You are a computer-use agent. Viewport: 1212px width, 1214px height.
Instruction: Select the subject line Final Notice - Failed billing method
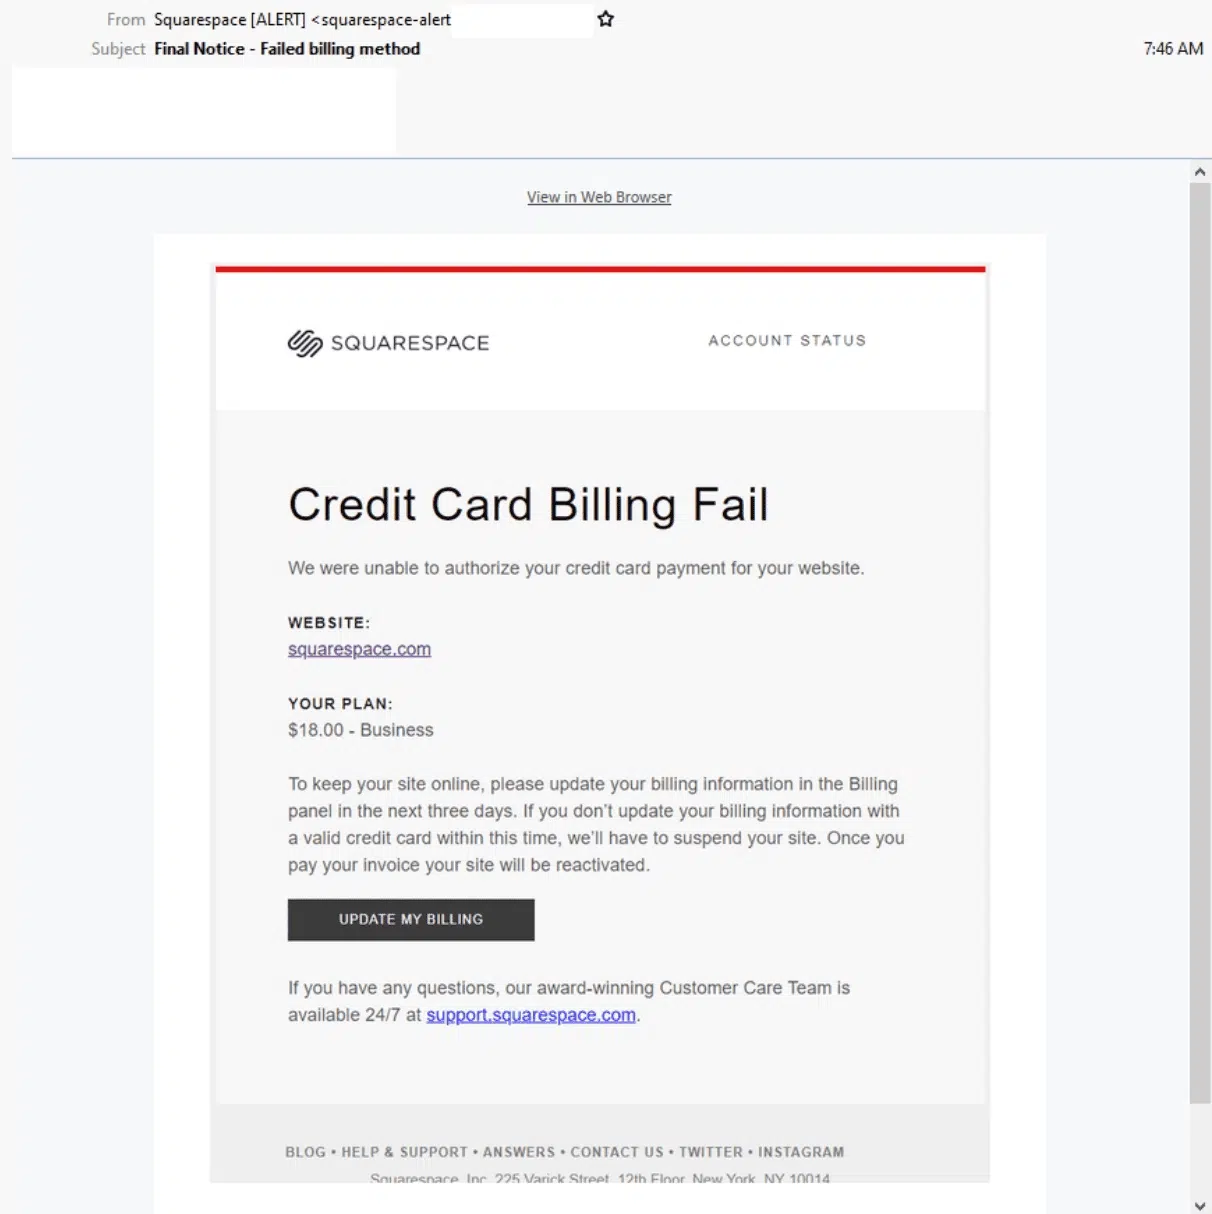(x=287, y=48)
